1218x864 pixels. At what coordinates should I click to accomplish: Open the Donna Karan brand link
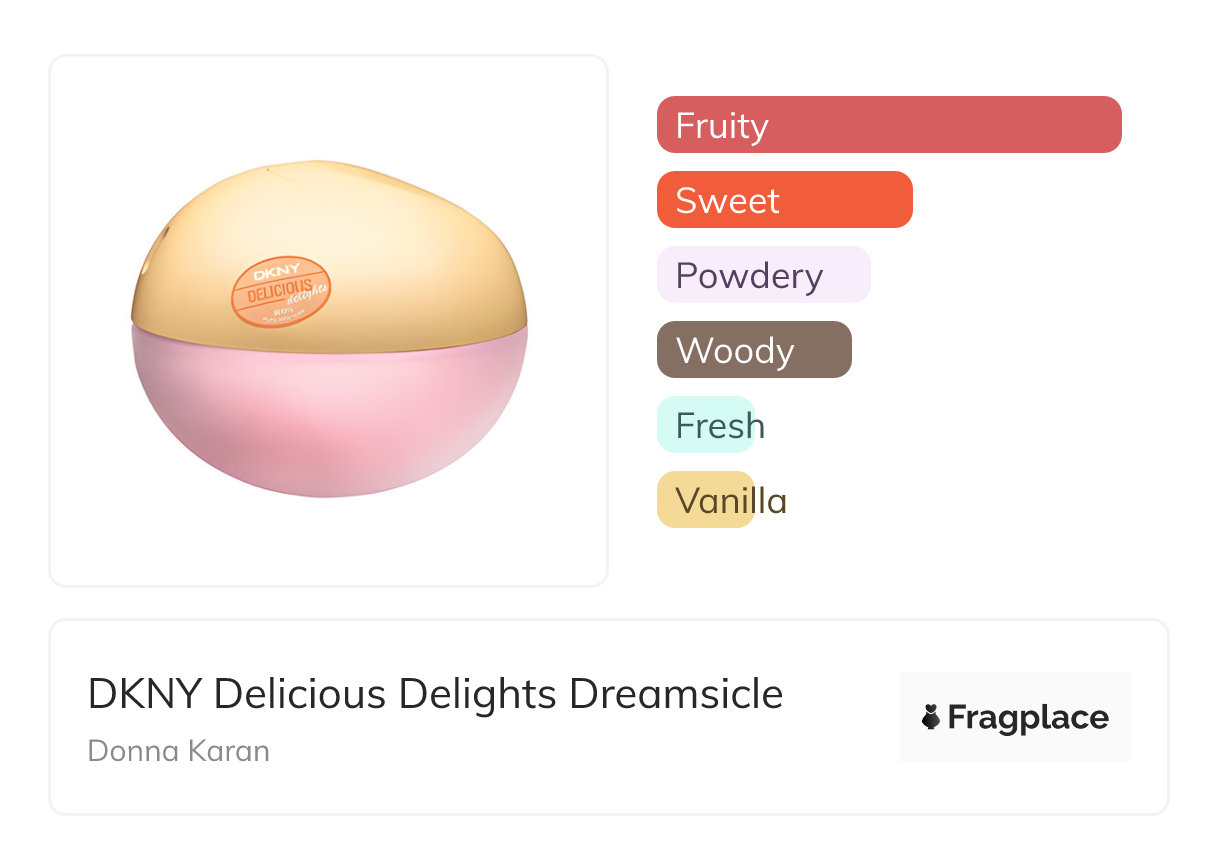pos(179,751)
